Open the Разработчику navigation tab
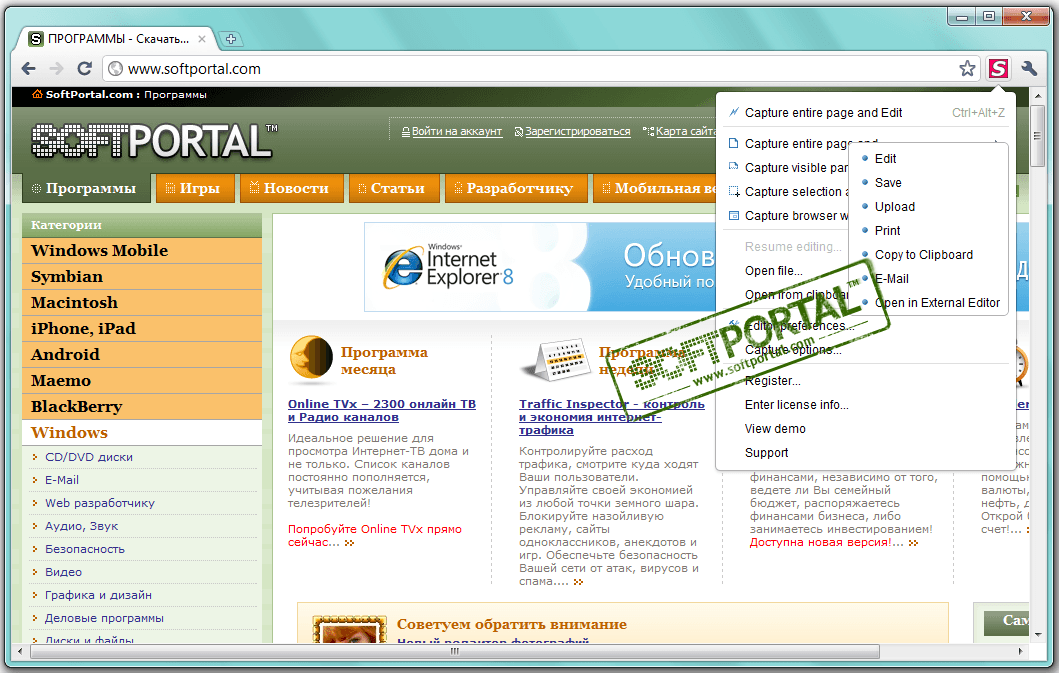 (x=515, y=189)
